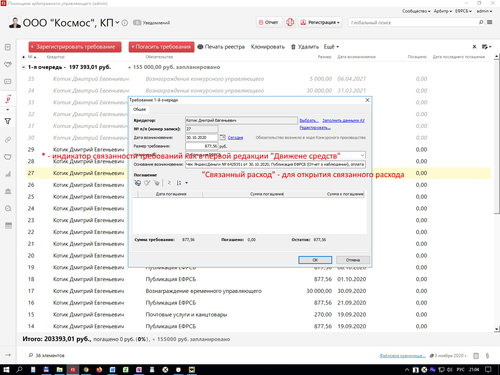Confirm the dialog with OK
Viewport: 500px width, 375px height.
click(315, 260)
